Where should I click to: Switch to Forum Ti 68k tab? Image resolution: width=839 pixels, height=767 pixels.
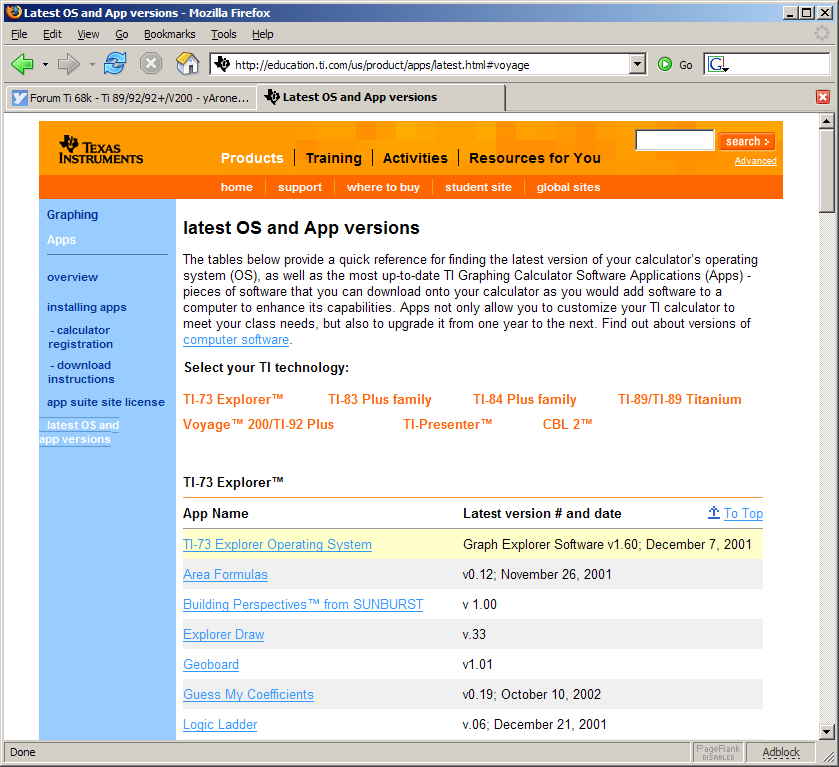pyautogui.click(x=131, y=98)
